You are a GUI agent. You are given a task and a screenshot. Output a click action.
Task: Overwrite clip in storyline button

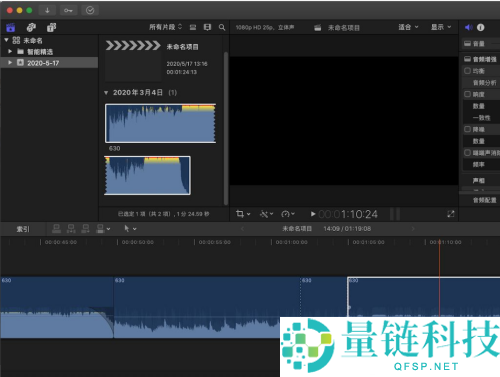pyautogui.click(x=100, y=229)
